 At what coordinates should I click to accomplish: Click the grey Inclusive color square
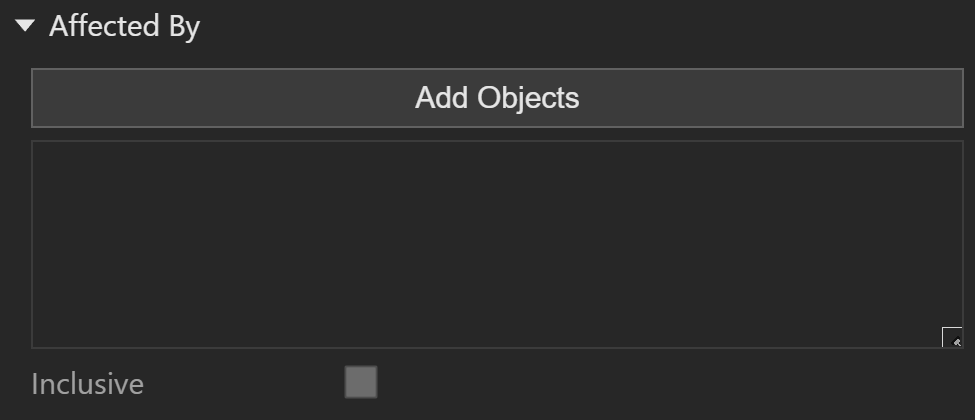(x=361, y=382)
